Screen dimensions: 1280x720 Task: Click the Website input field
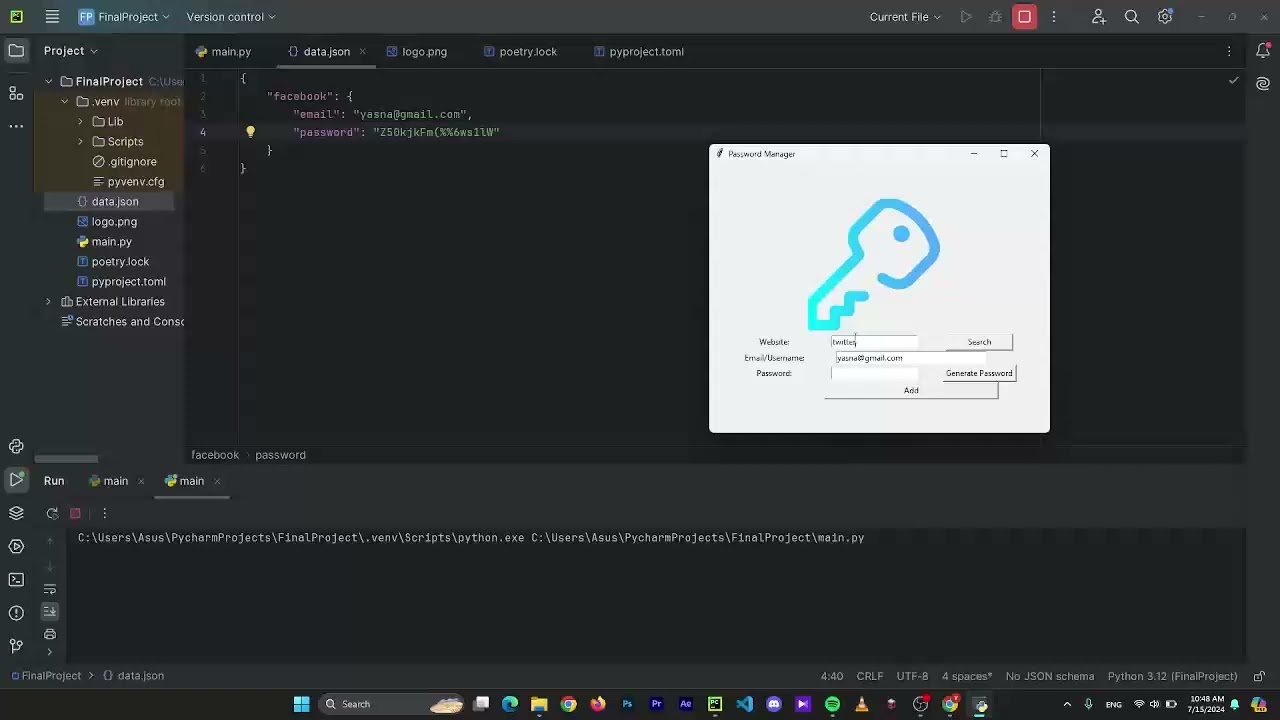pos(874,342)
